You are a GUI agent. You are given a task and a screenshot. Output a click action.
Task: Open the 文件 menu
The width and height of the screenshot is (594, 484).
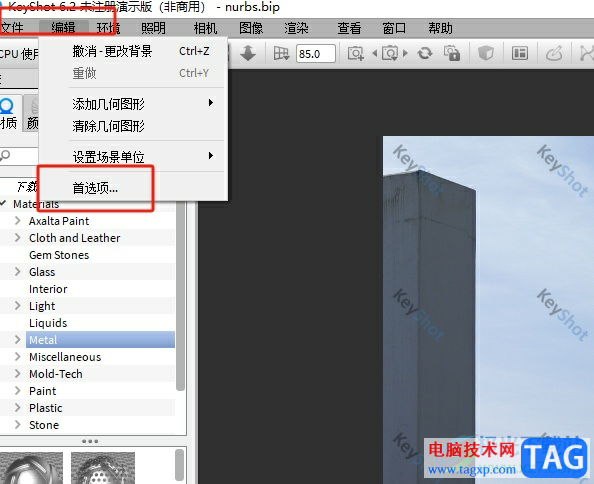[x=12, y=28]
